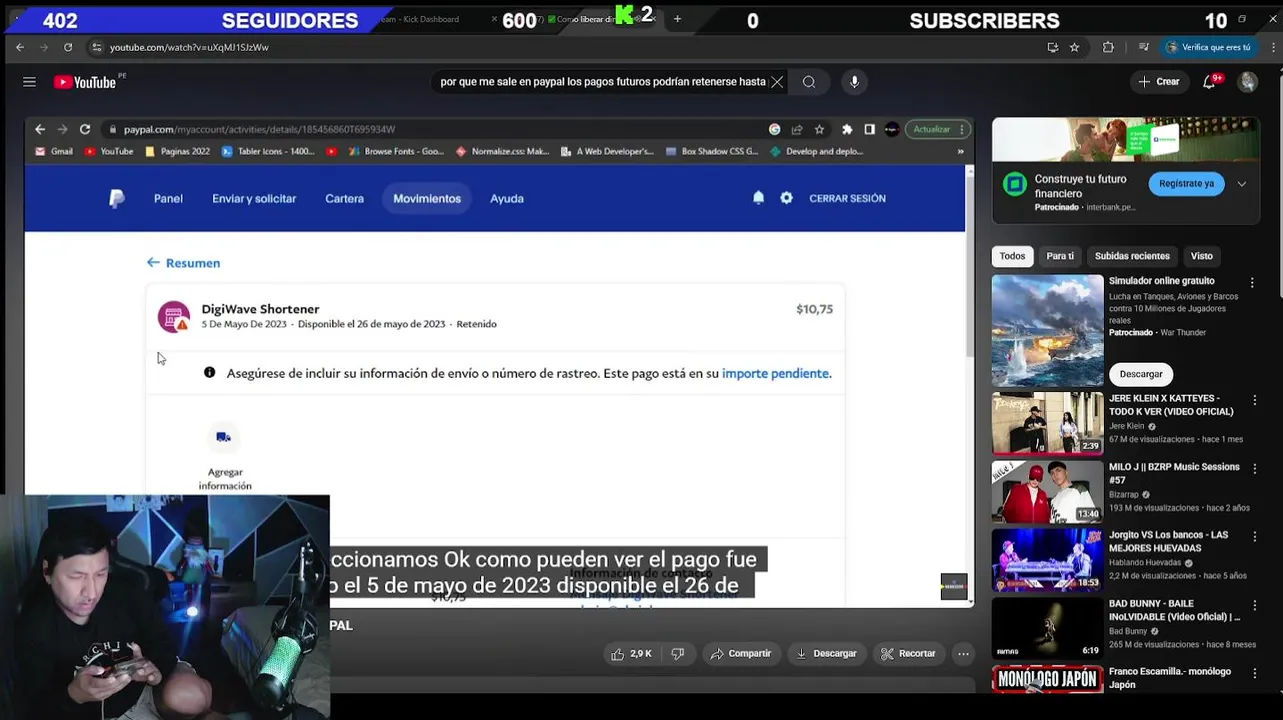
Task: Click Ayuda in the PayPal nav
Action: click(x=507, y=198)
